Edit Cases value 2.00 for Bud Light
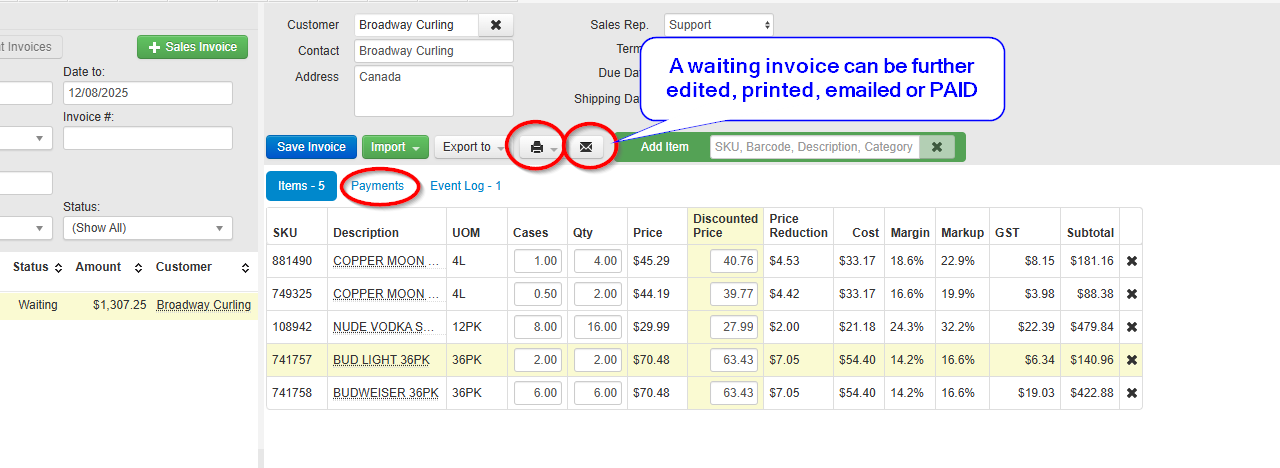 [538, 360]
